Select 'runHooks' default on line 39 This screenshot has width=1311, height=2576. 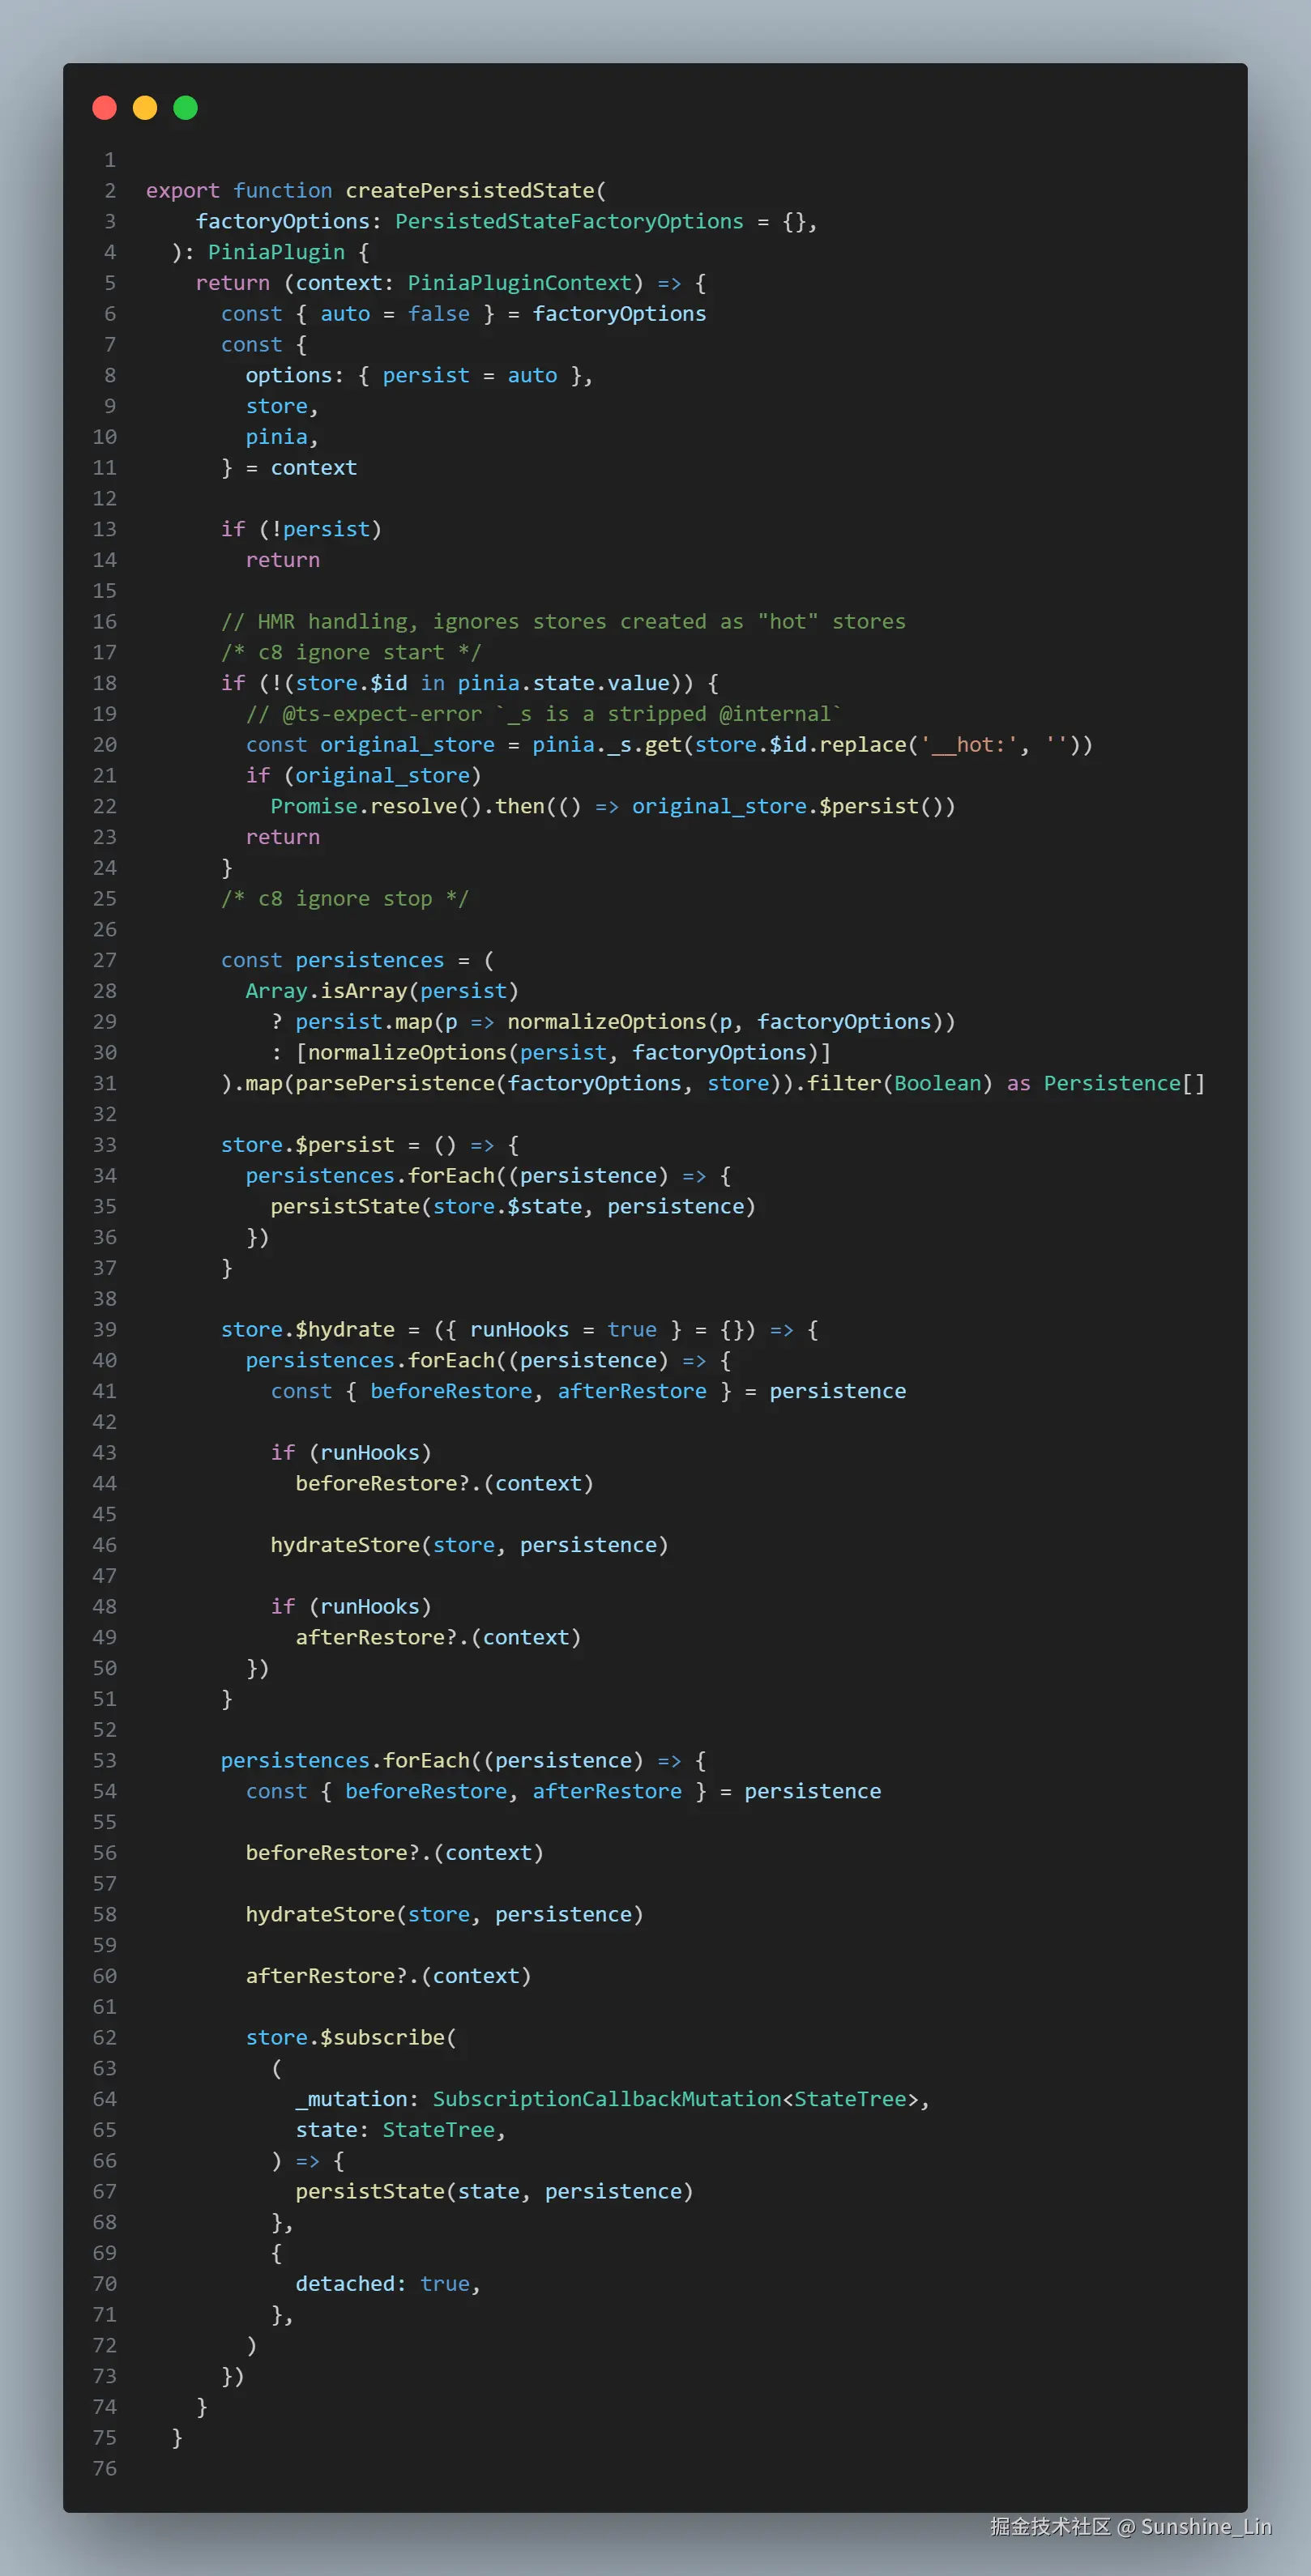click(519, 1330)
